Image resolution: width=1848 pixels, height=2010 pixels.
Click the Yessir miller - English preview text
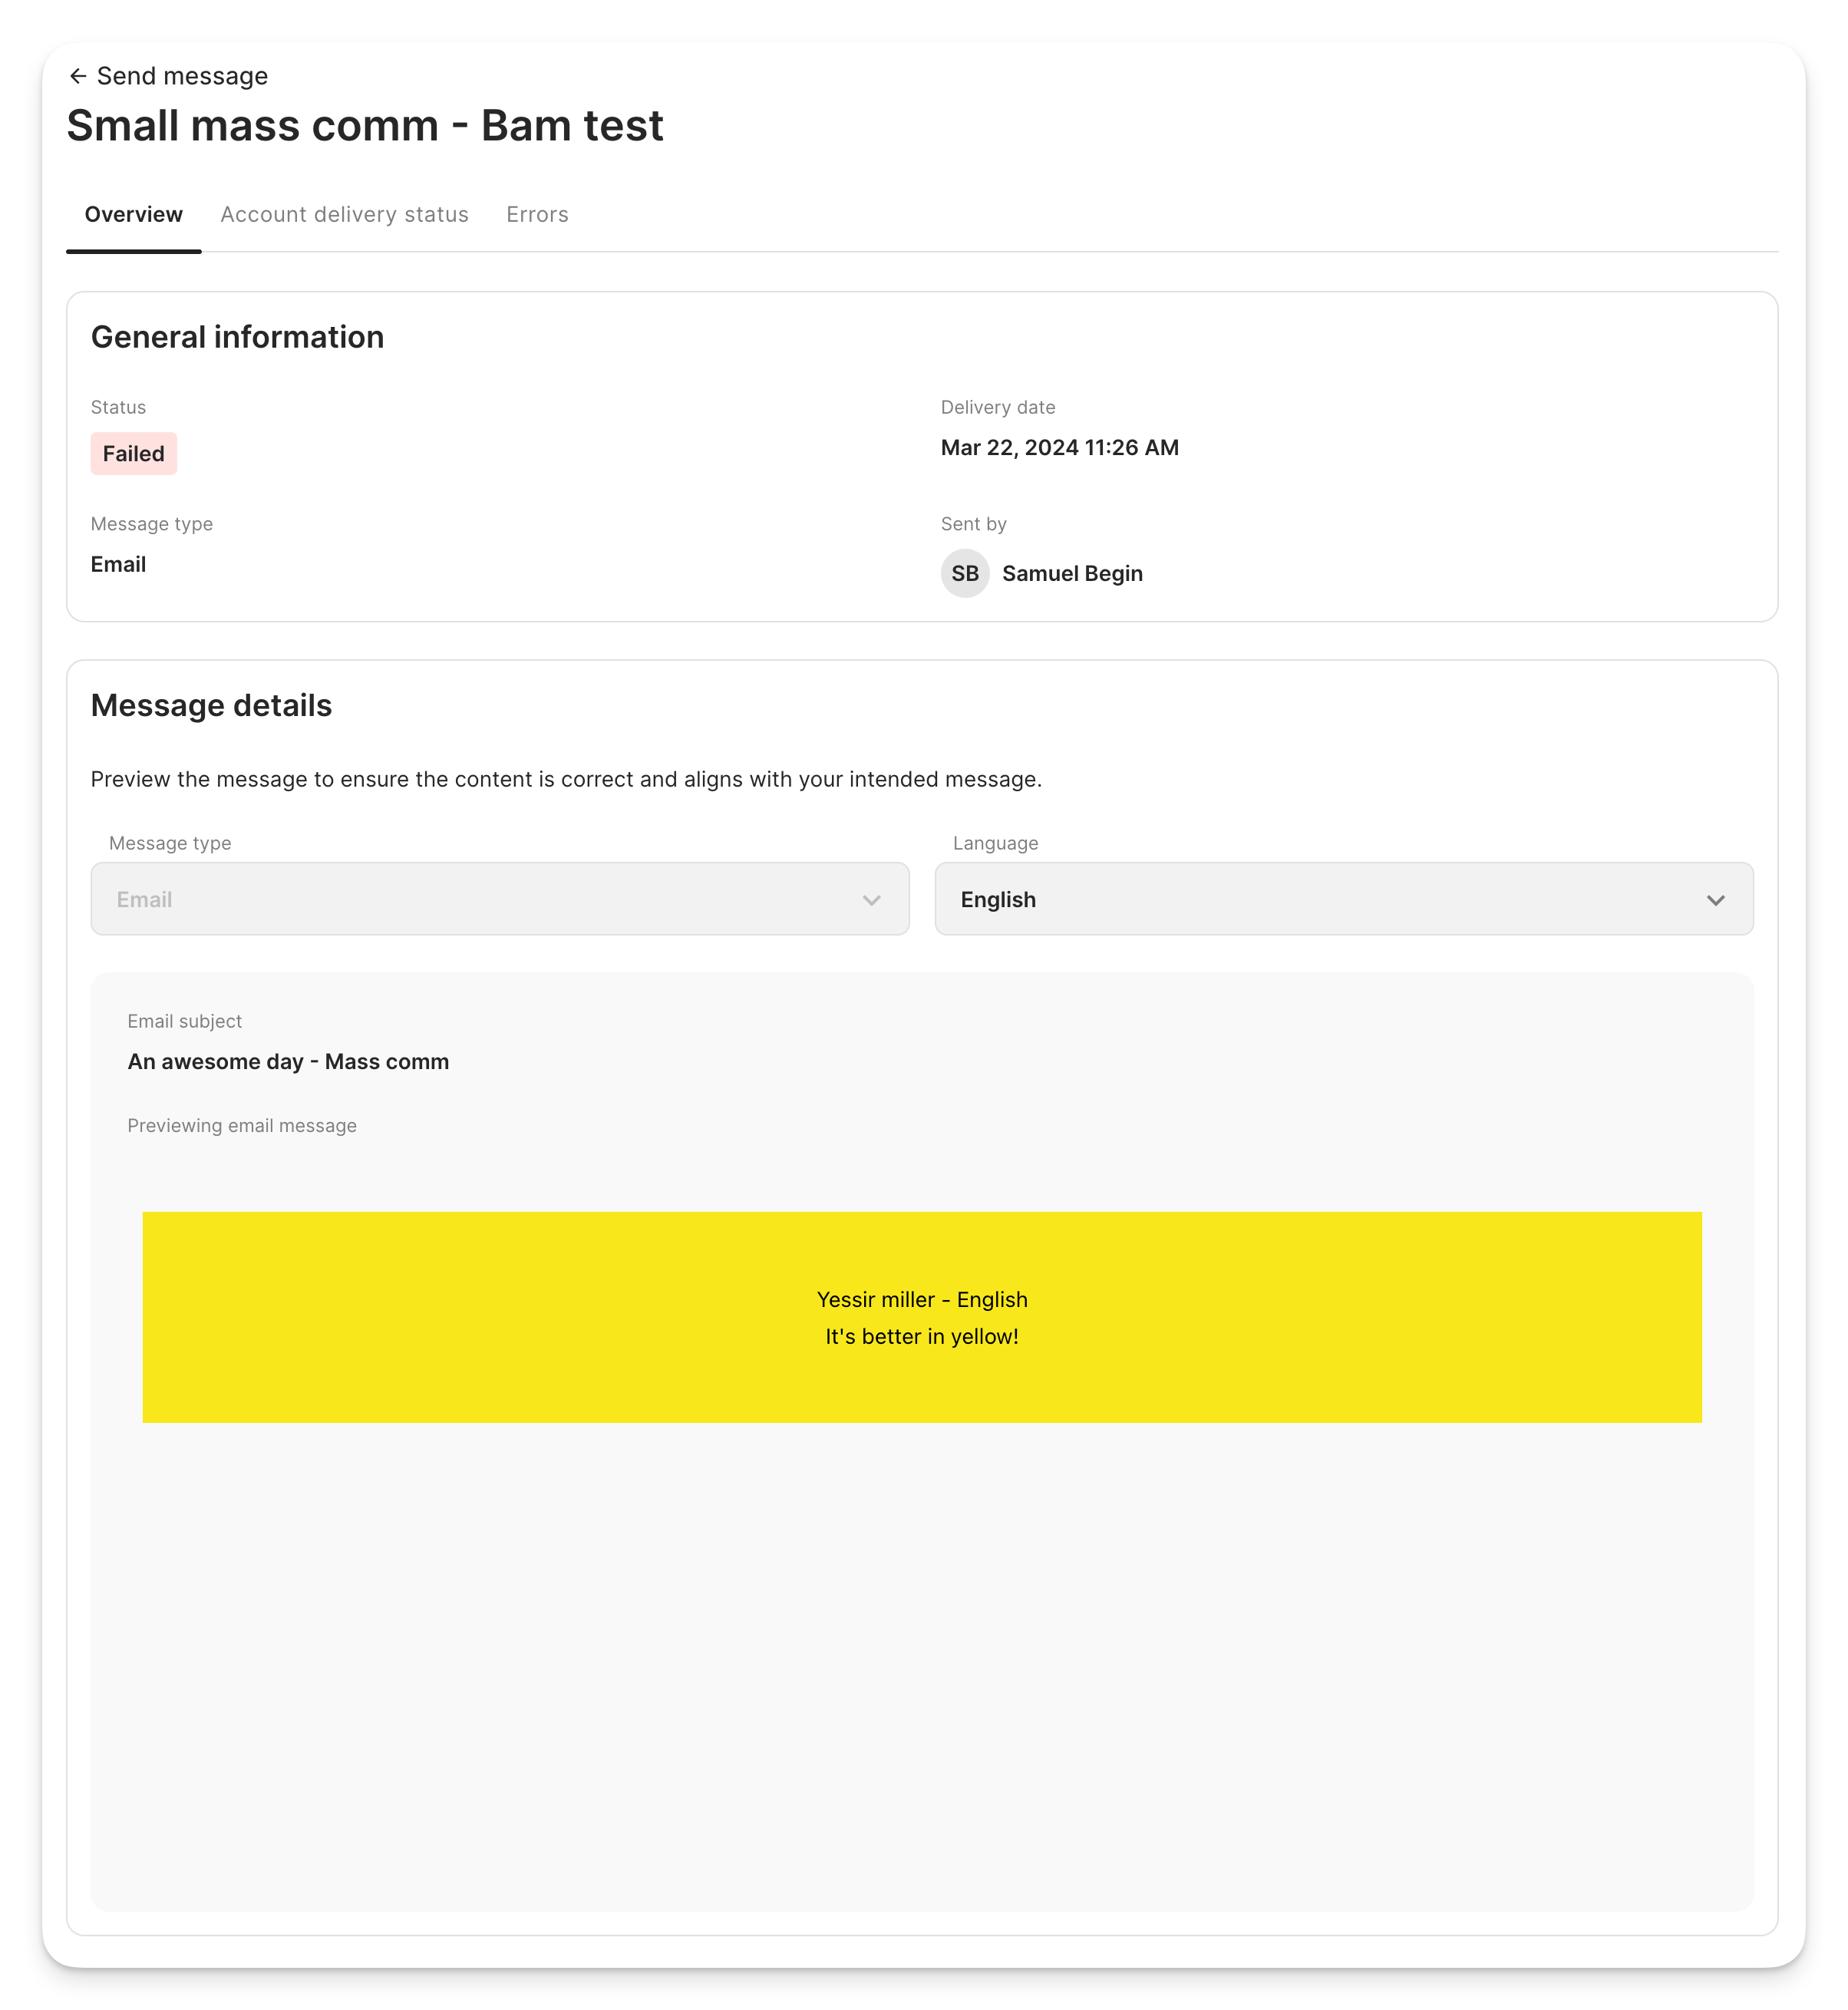[921, 1299]
